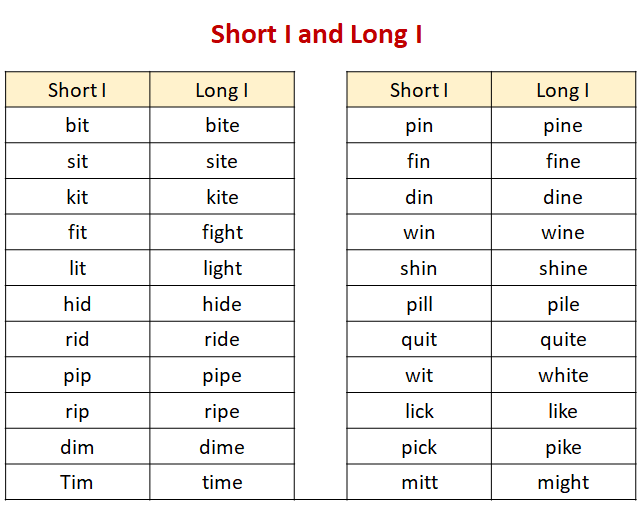Select the word 'shine' cell
642x507 pixels.
point(563,268)
